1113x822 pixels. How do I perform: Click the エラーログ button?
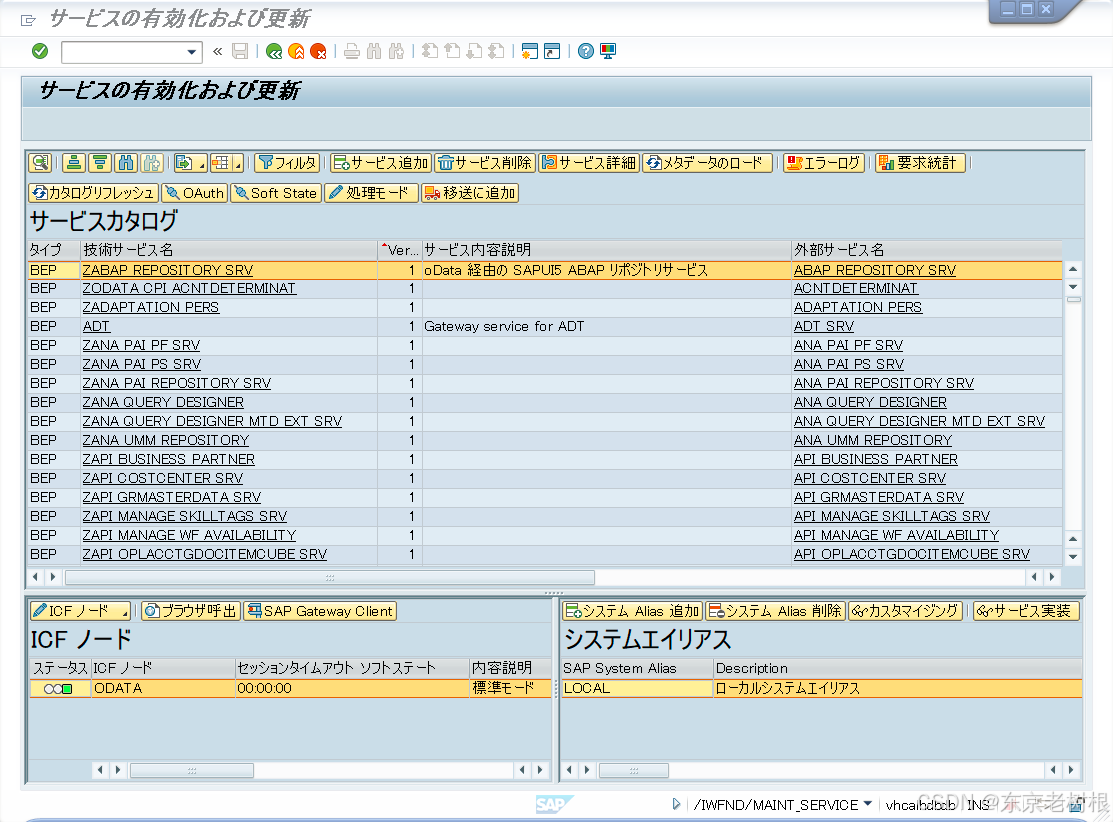(x=824, y=163)
